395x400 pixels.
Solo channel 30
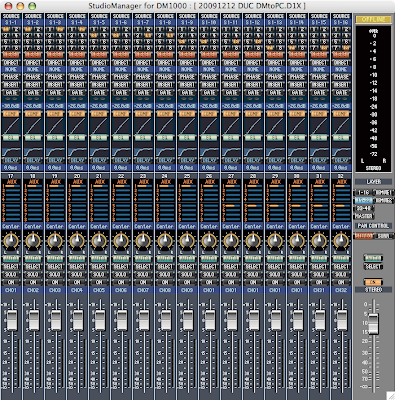point(297,274)
